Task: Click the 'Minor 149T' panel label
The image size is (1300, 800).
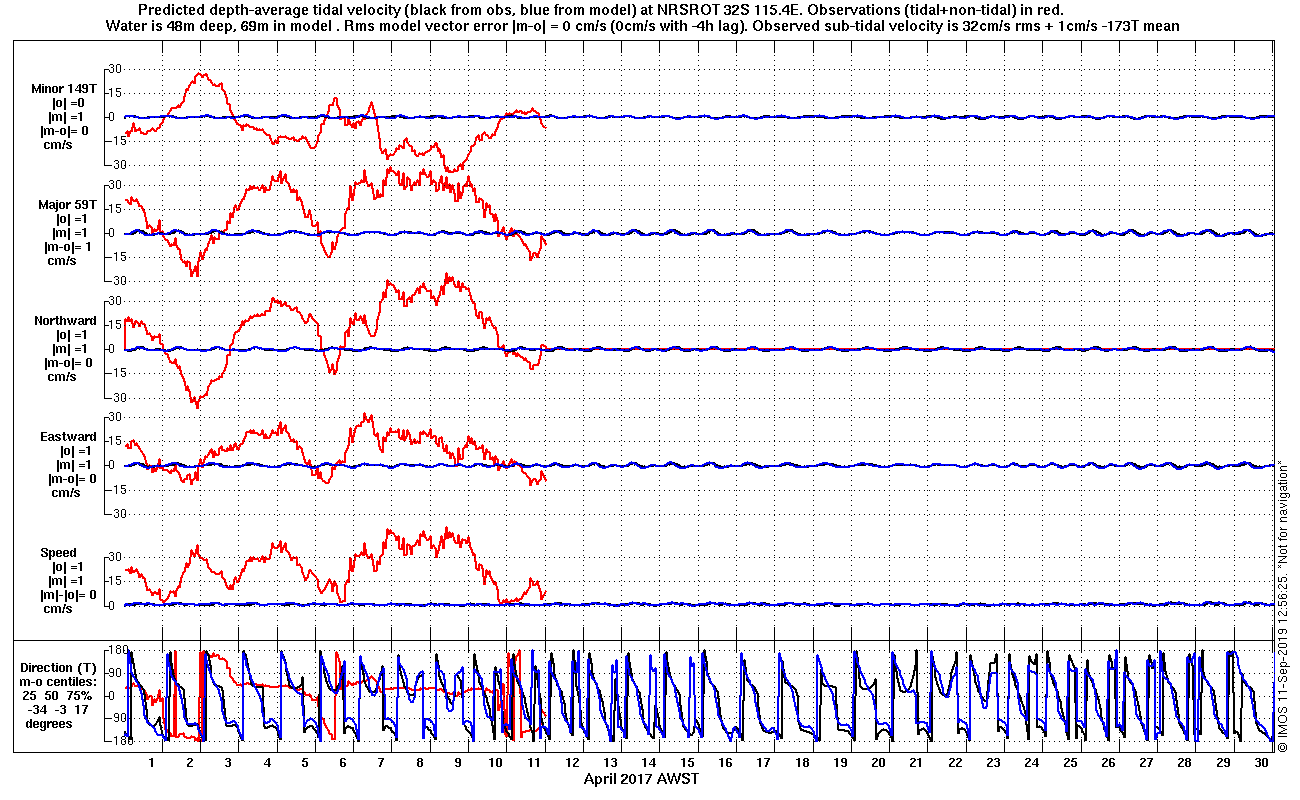Action: tap(64, 88)
